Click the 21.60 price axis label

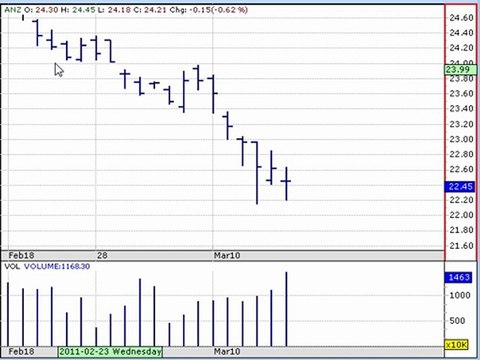[x=462, y=246]
